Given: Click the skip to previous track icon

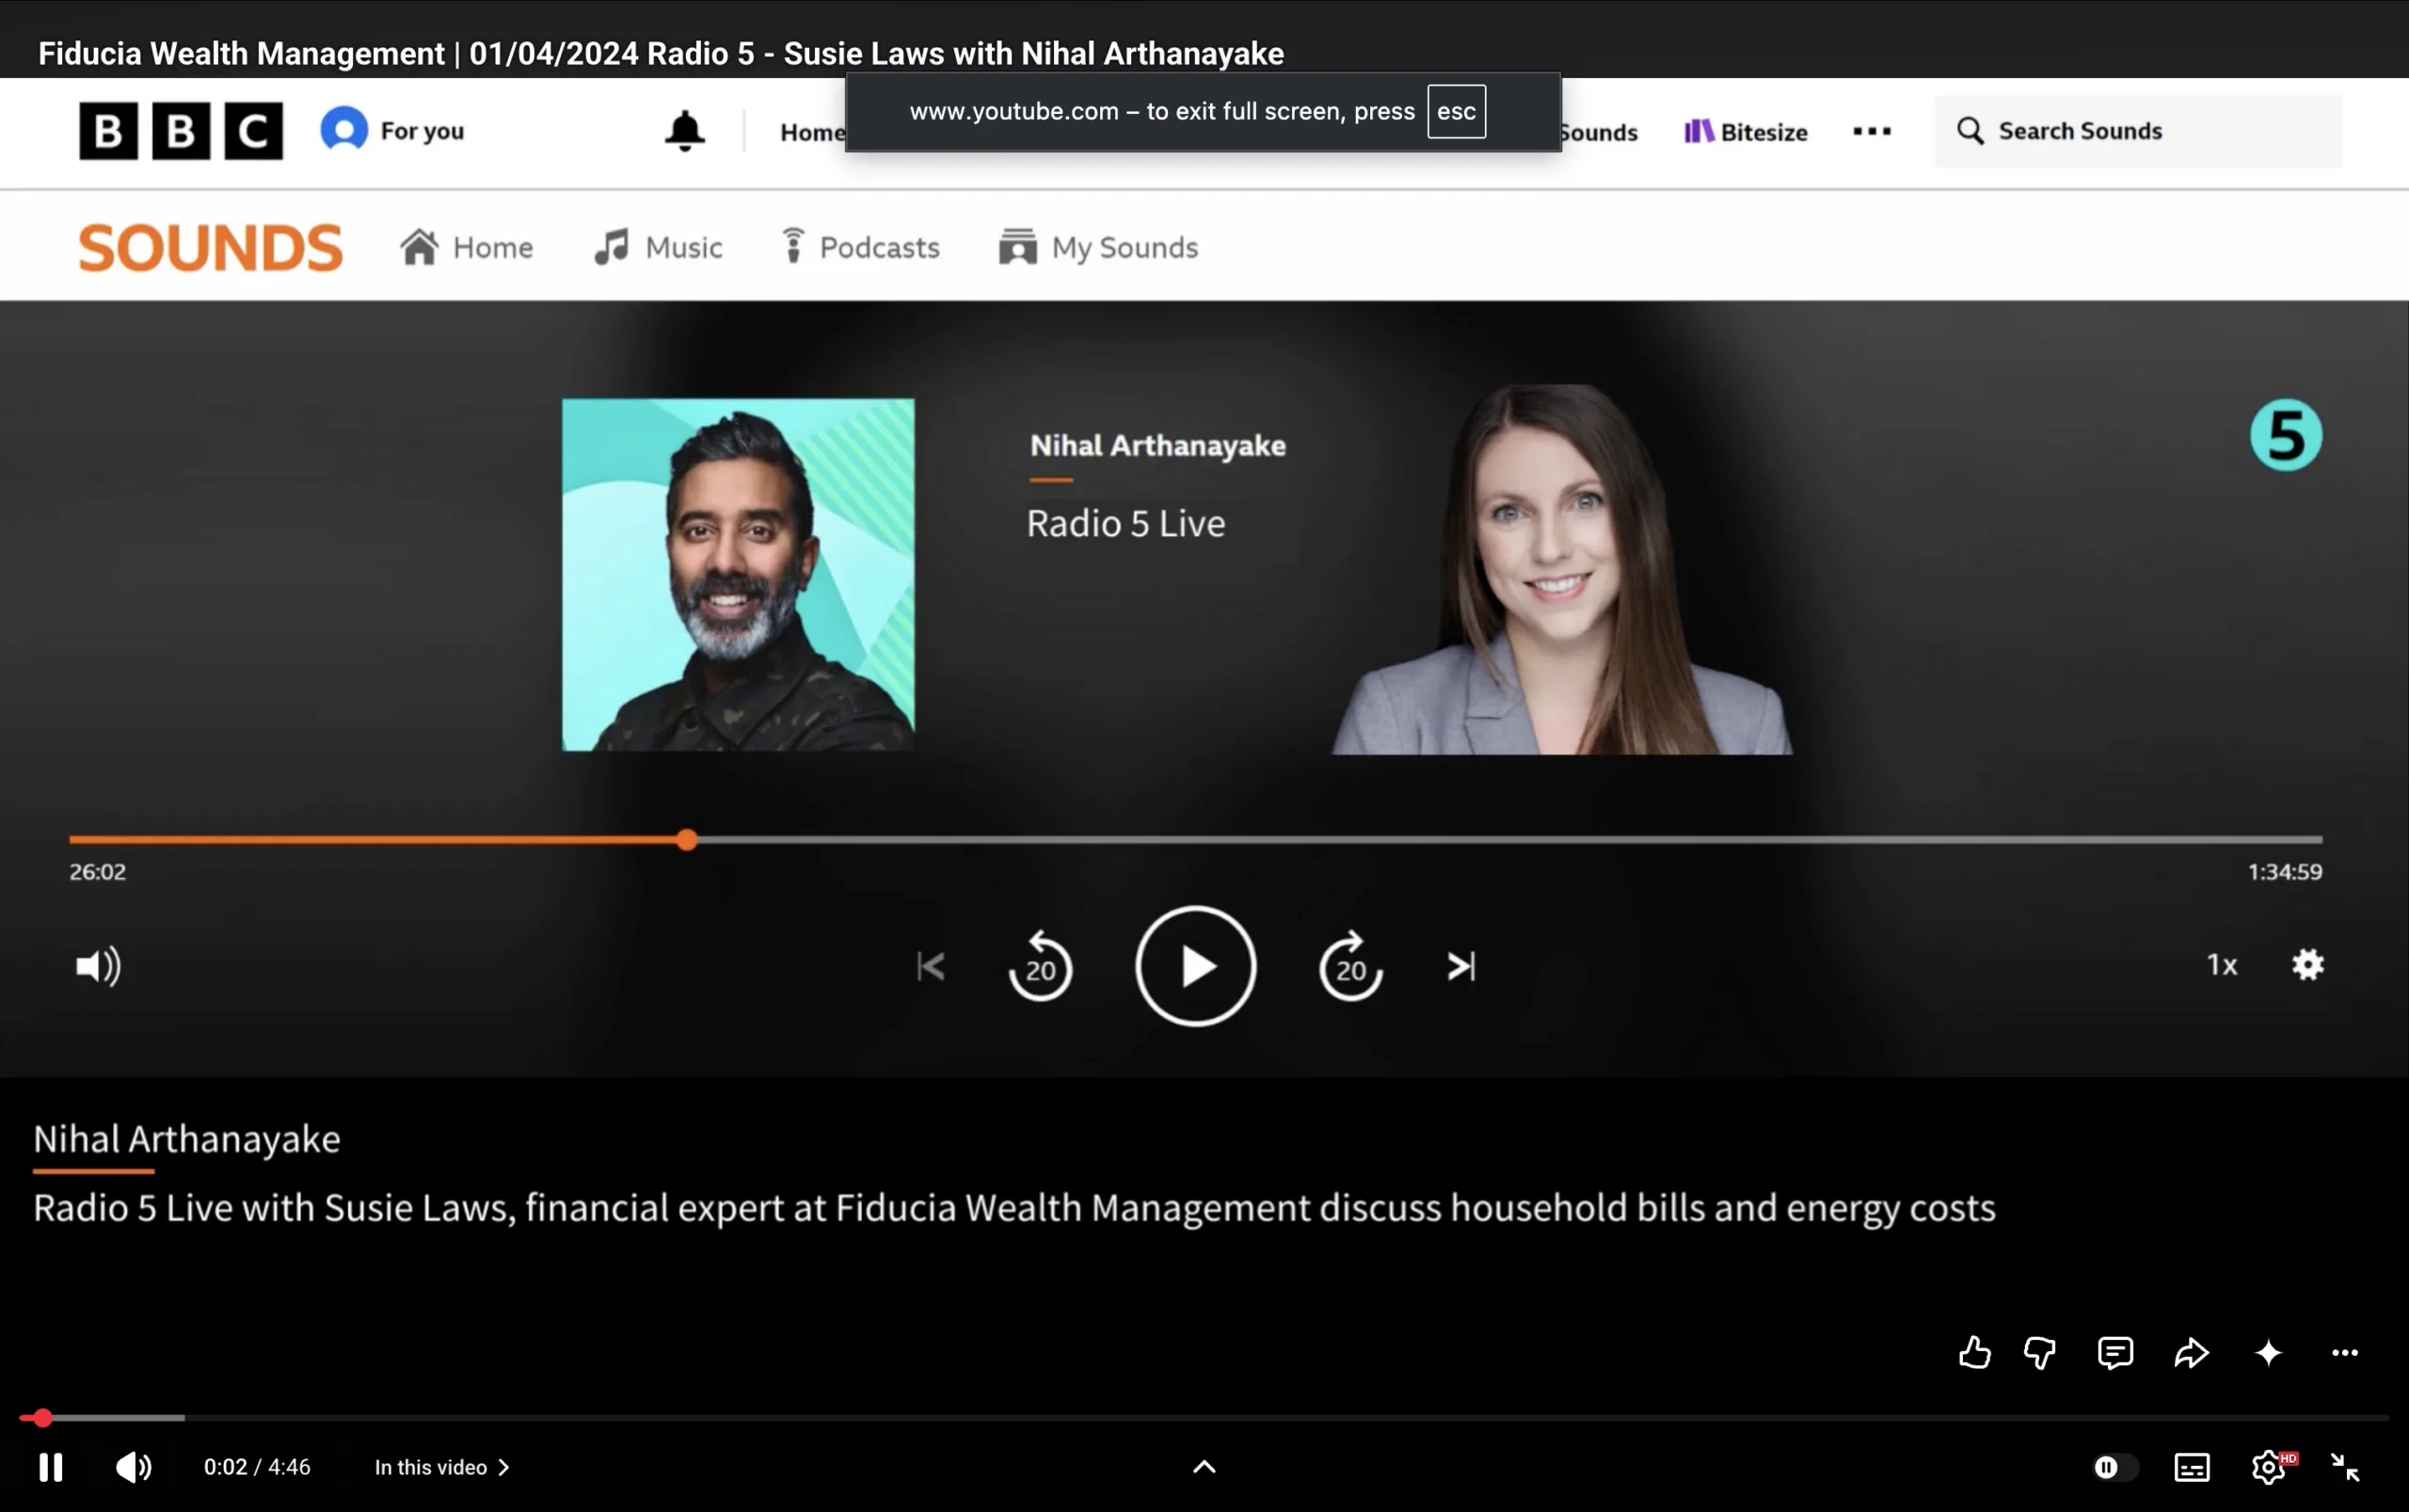Looking at the screenshot, I should click(x=931, y=966).
